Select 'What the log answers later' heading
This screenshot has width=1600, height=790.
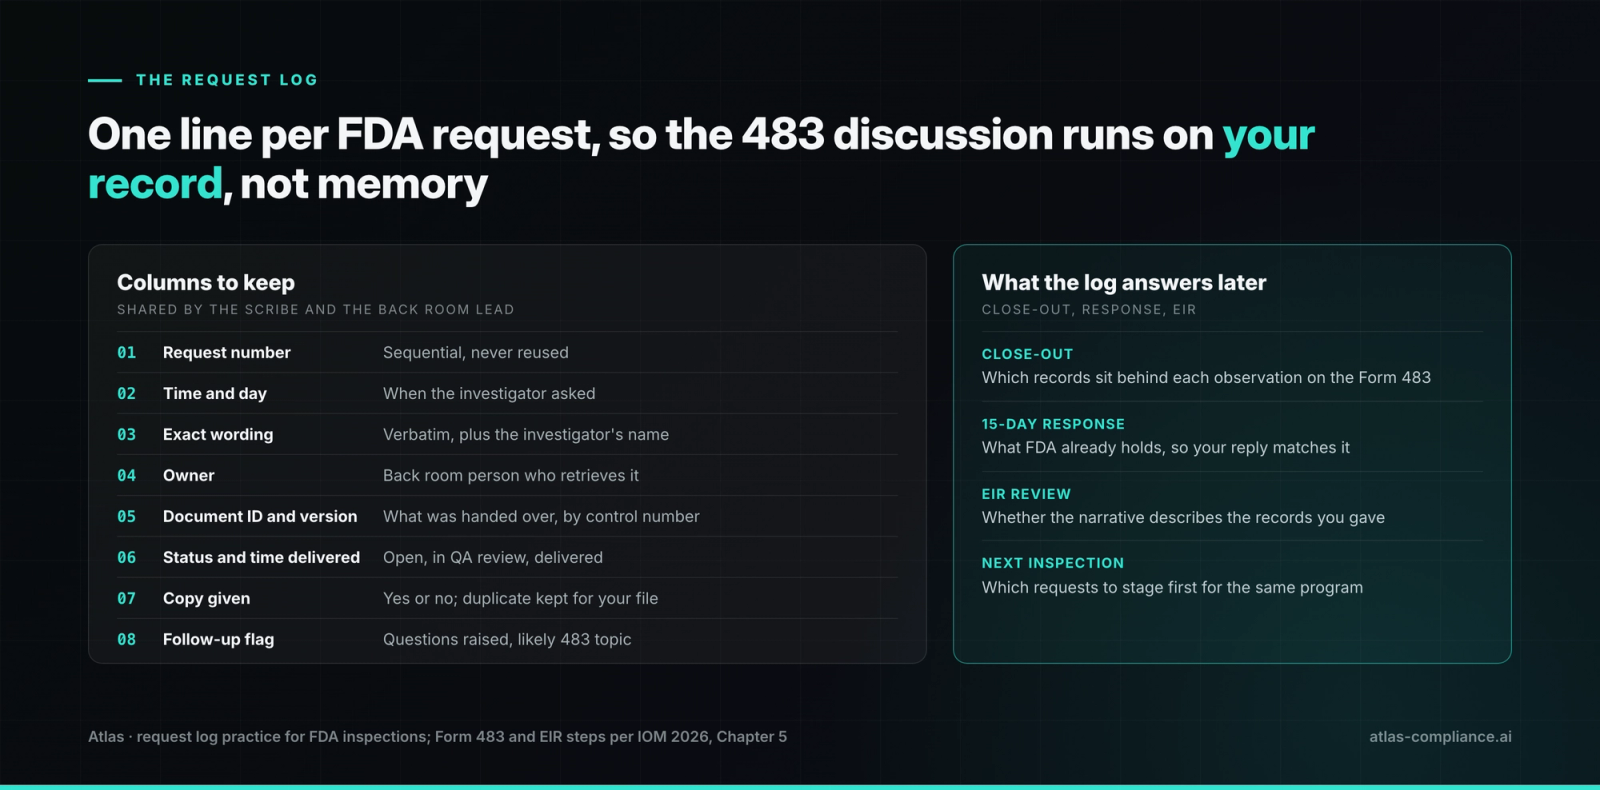click(x=1124, y=282)
